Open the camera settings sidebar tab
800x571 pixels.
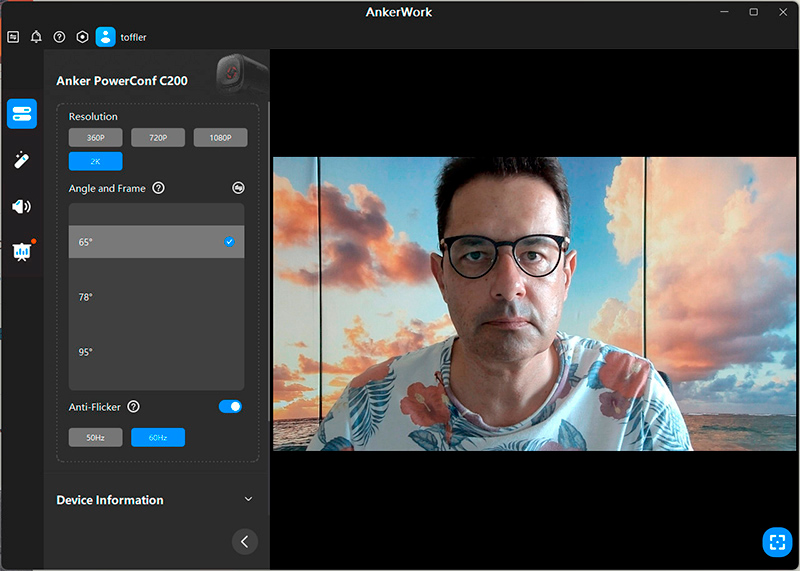22,113
